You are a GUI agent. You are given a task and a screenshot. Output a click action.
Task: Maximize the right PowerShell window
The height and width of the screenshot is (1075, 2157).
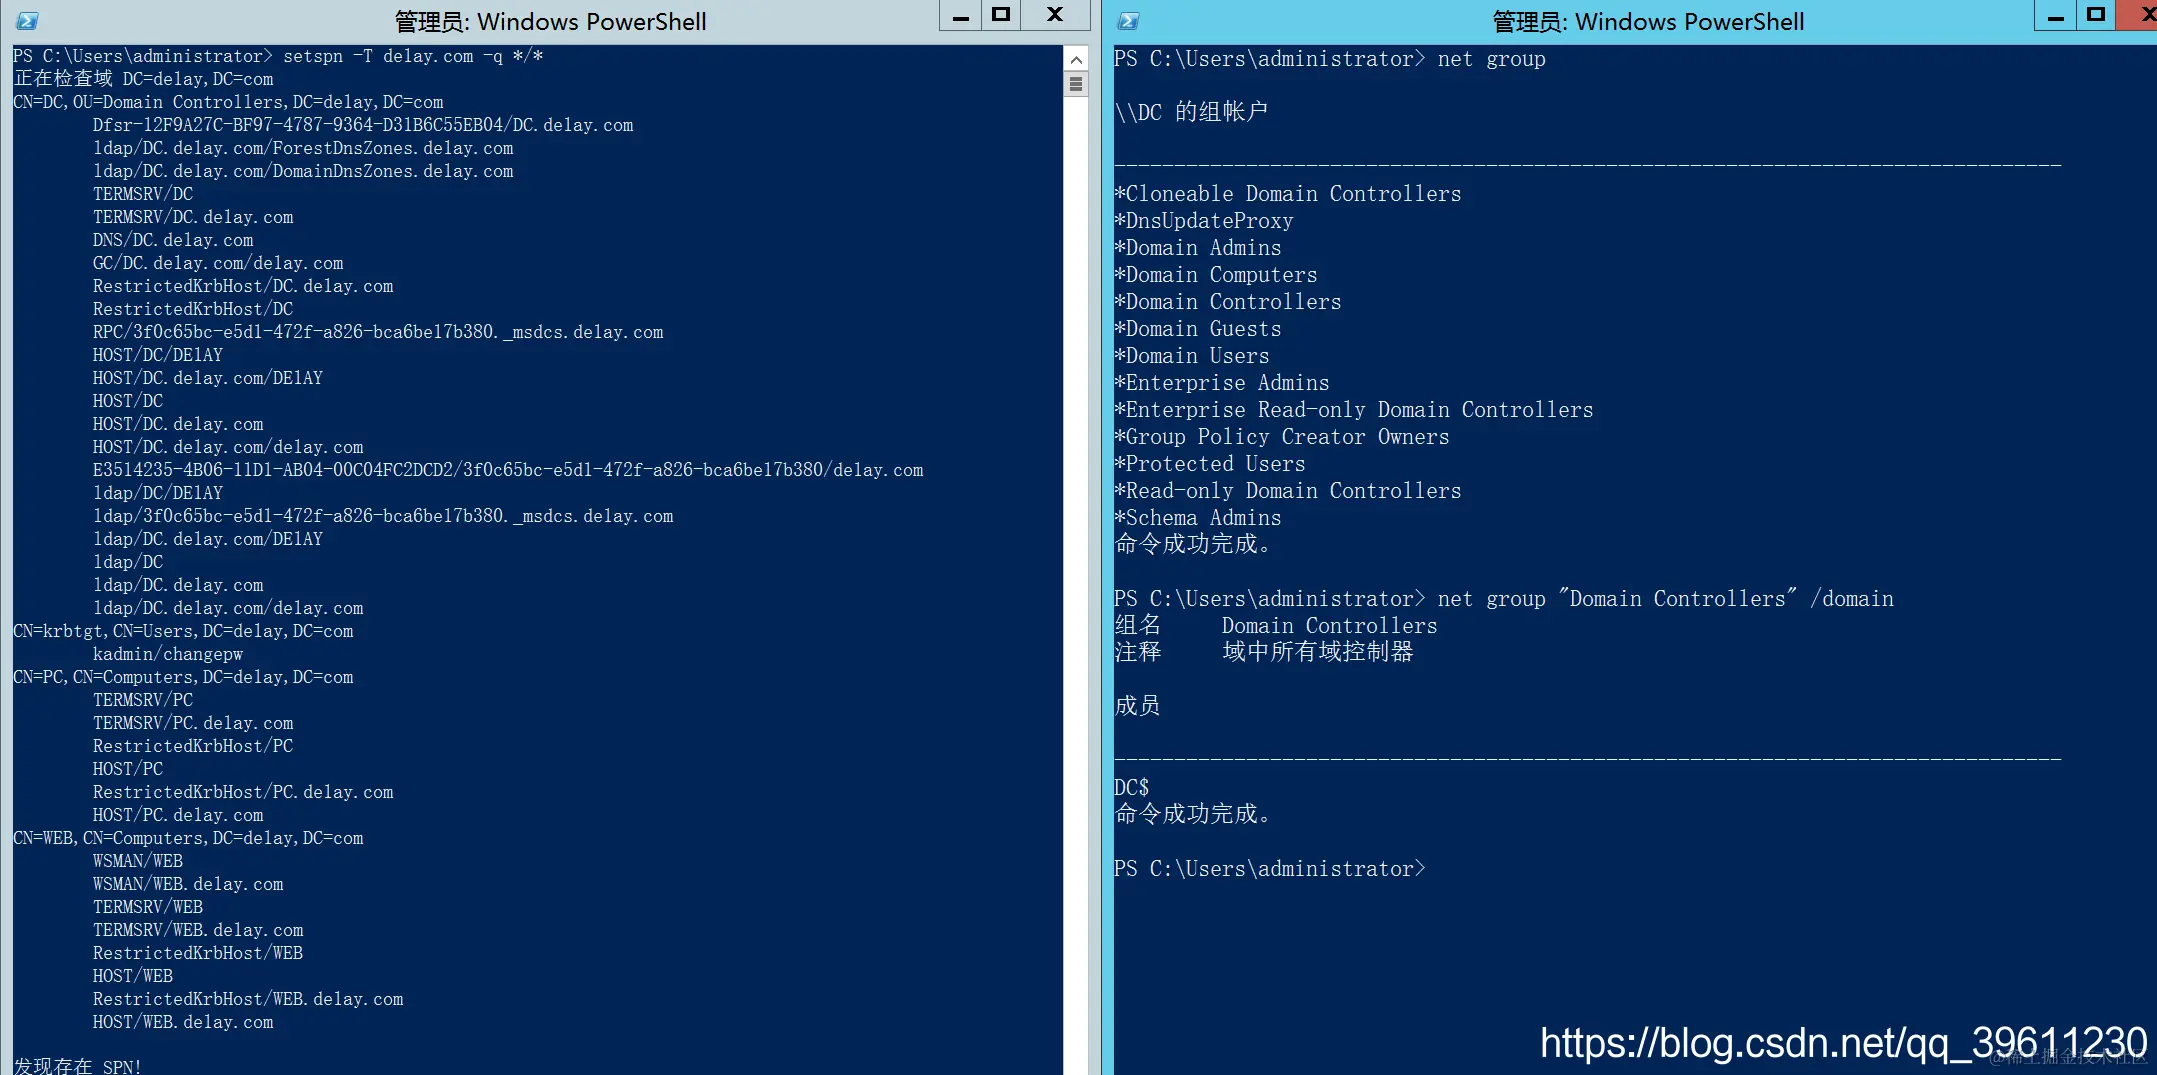point(2096,16)
